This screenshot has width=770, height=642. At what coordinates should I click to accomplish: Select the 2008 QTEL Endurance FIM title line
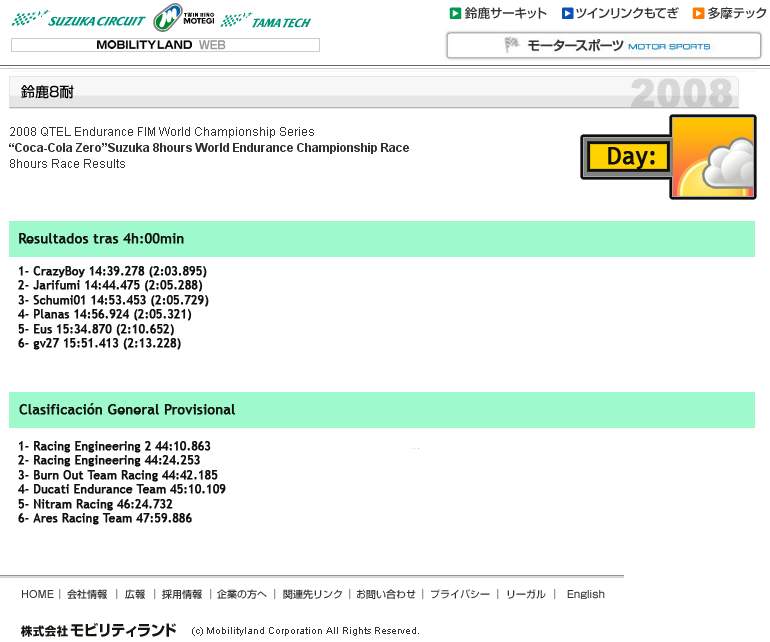pyautogui.click(x=162, y=132)
